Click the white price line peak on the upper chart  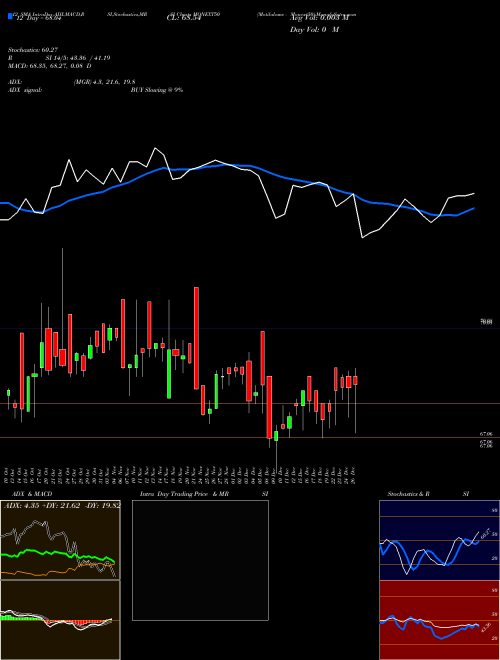tap(155, 148)
